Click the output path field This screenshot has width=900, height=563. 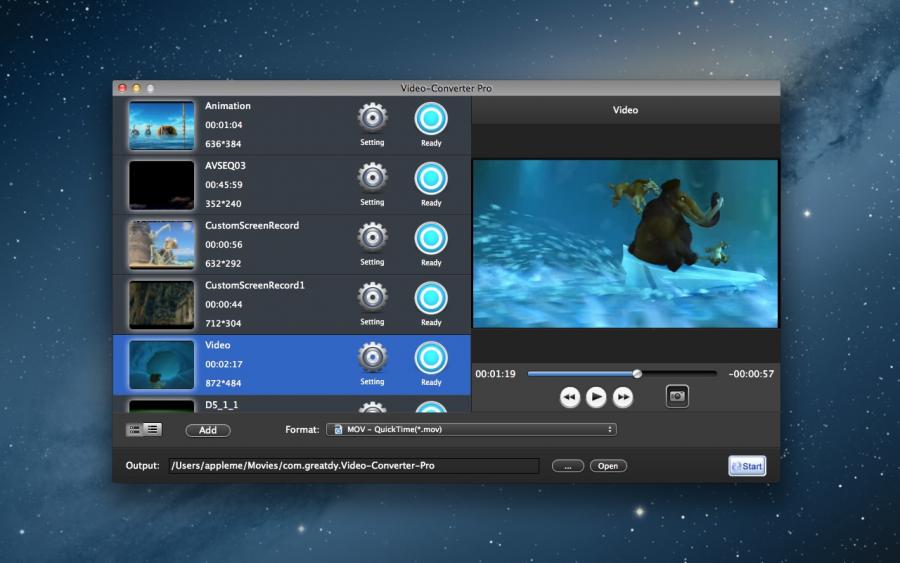coord(354,465)
